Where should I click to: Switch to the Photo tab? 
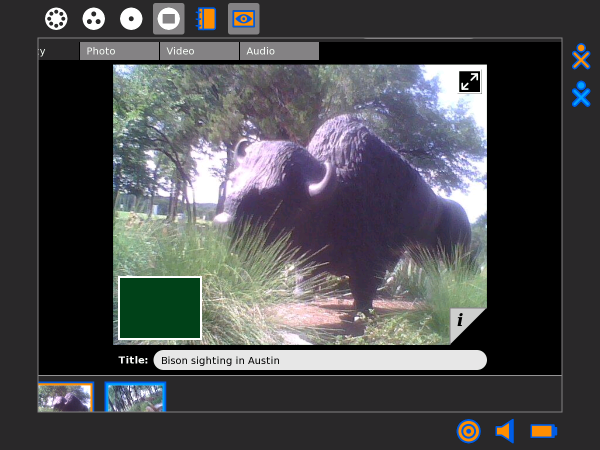[x=119, y=51]
